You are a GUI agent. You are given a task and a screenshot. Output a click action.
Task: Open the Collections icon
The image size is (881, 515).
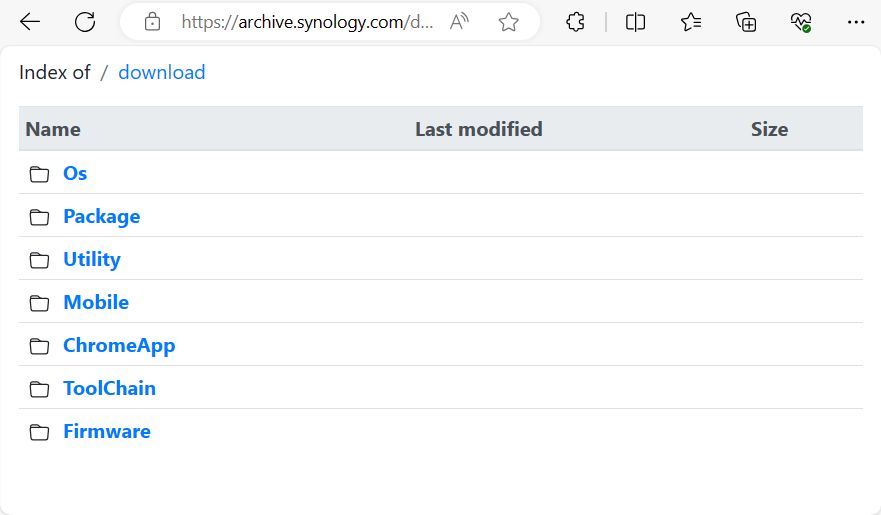(x=745, y=22)
